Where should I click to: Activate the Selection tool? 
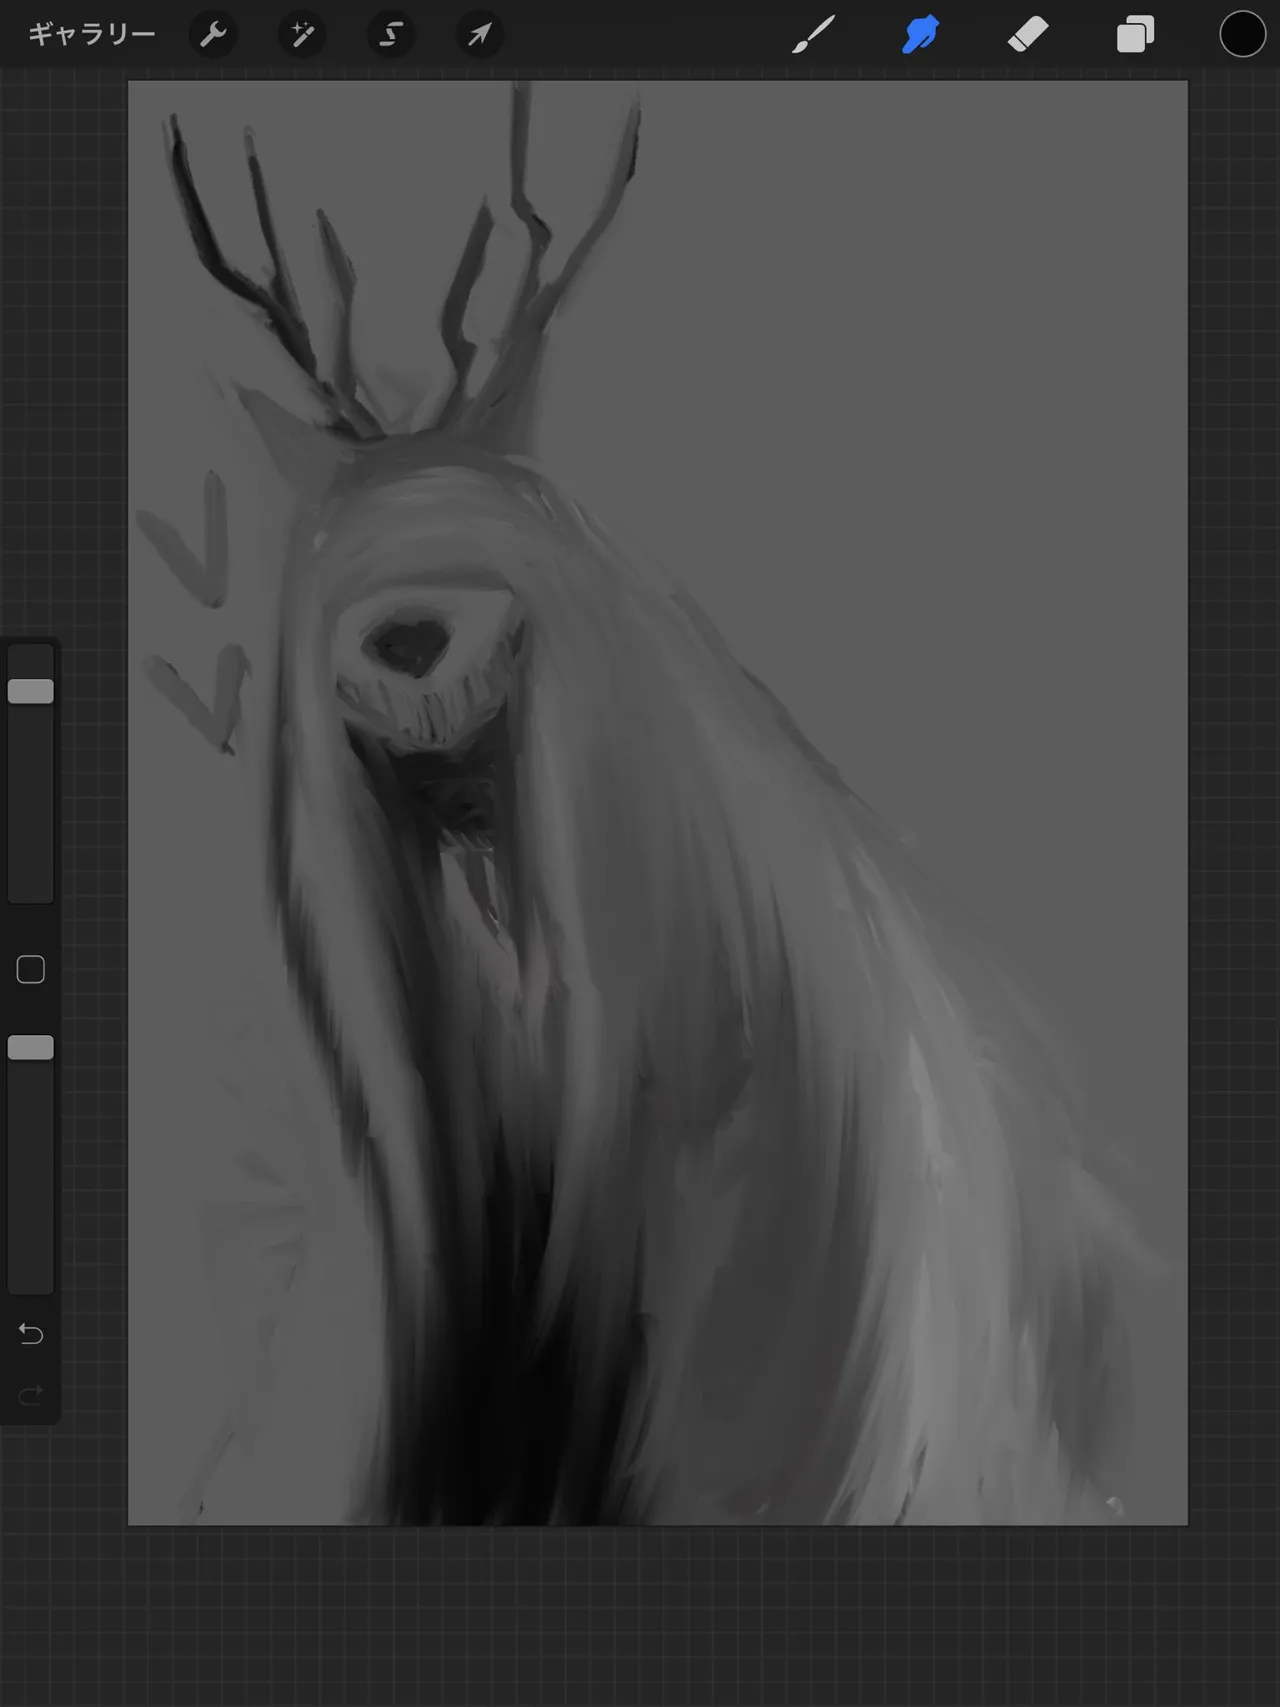391,35
